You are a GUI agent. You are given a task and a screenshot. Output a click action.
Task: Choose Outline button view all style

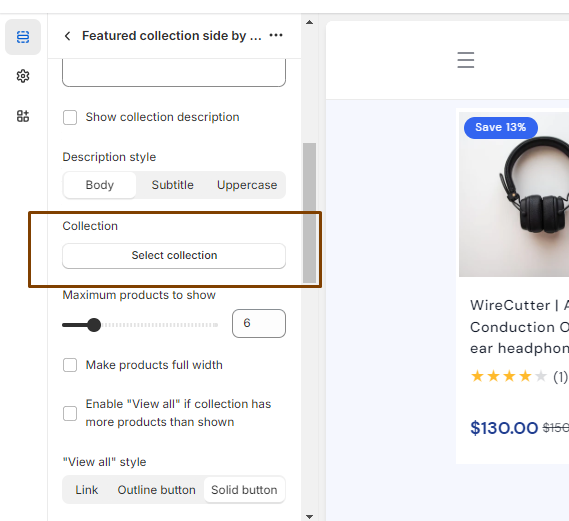coord(156,490)
